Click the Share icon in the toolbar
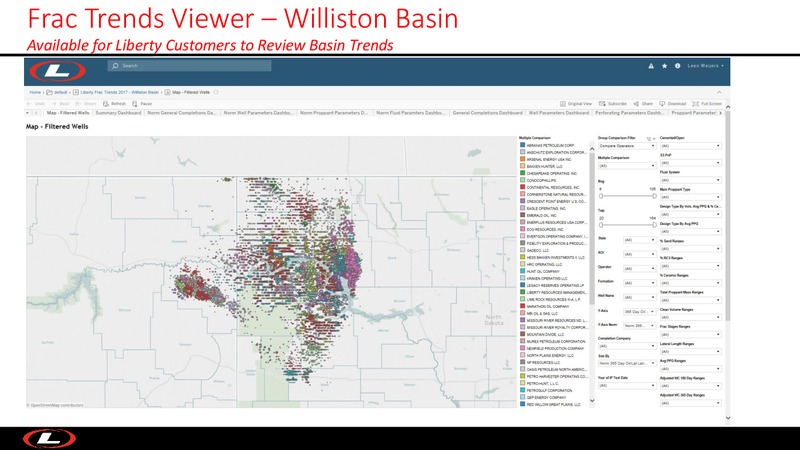This screenshot has height=450, width=800. [636, 104]
